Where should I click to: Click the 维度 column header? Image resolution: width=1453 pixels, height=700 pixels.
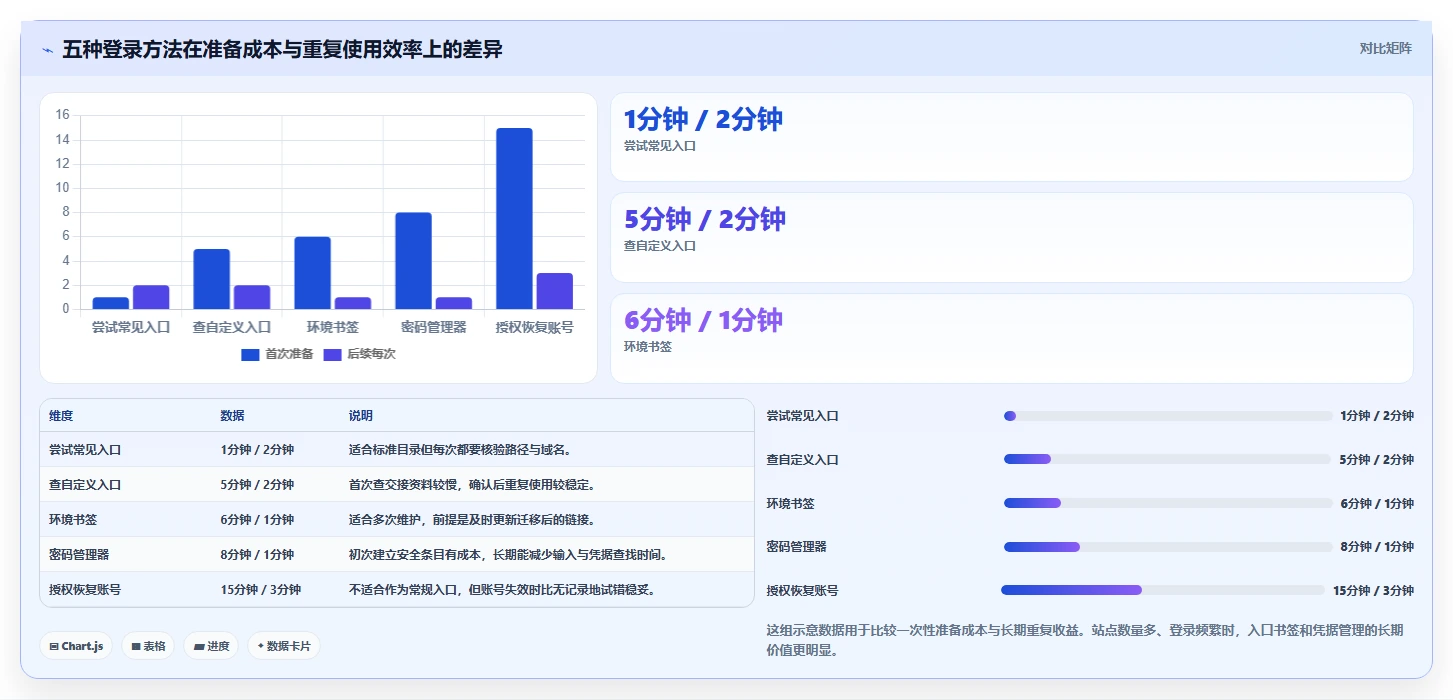[x=61, y=416]
